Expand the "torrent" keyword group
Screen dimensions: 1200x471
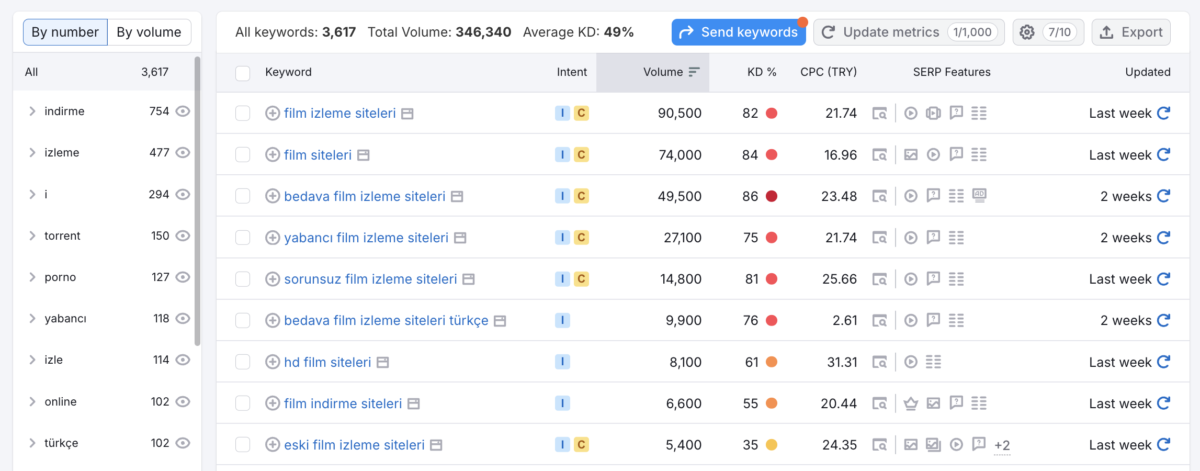click(x=32, y=236)
